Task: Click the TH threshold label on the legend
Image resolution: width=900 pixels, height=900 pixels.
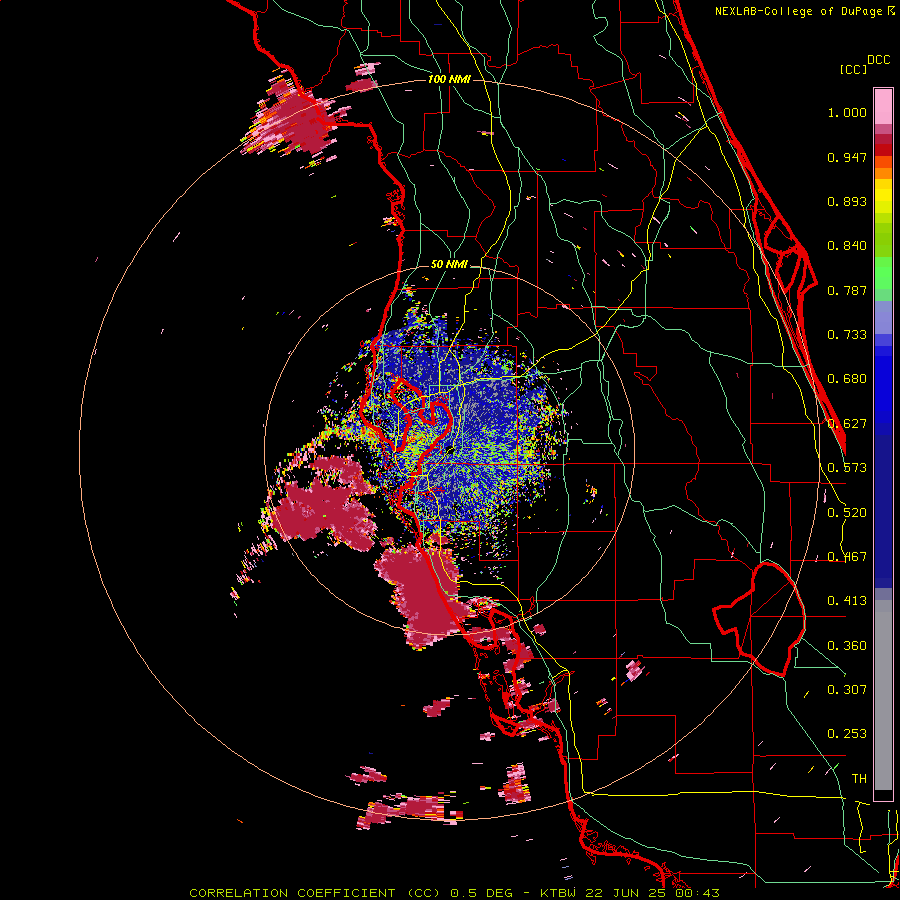Action: coord(859,779)
